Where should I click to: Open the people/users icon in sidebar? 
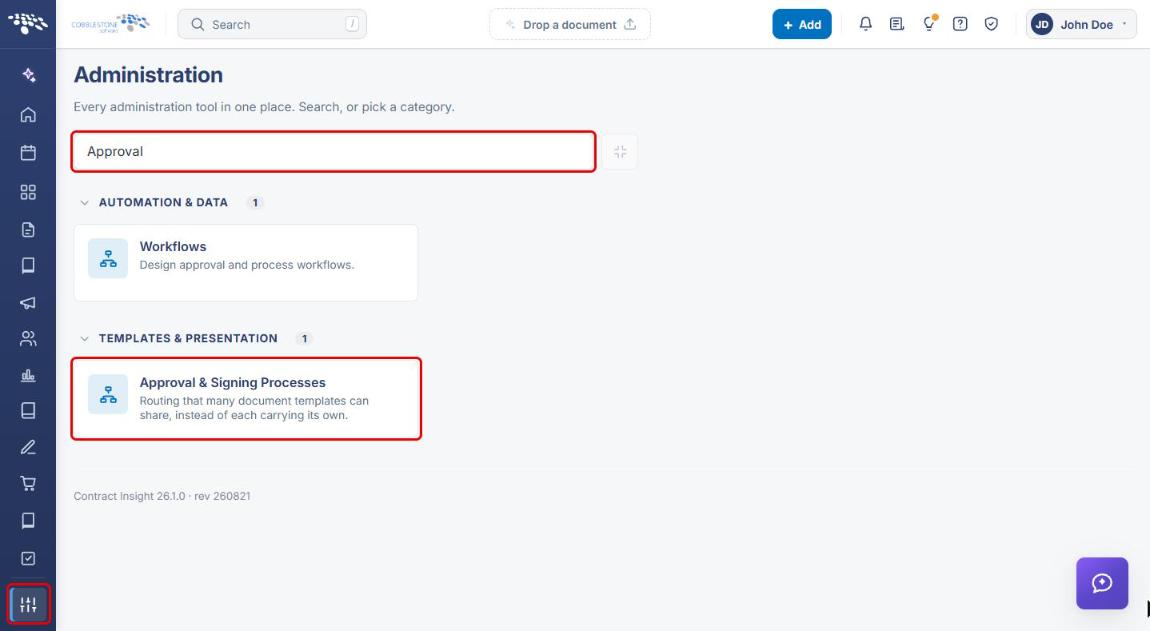coord(28,338)
